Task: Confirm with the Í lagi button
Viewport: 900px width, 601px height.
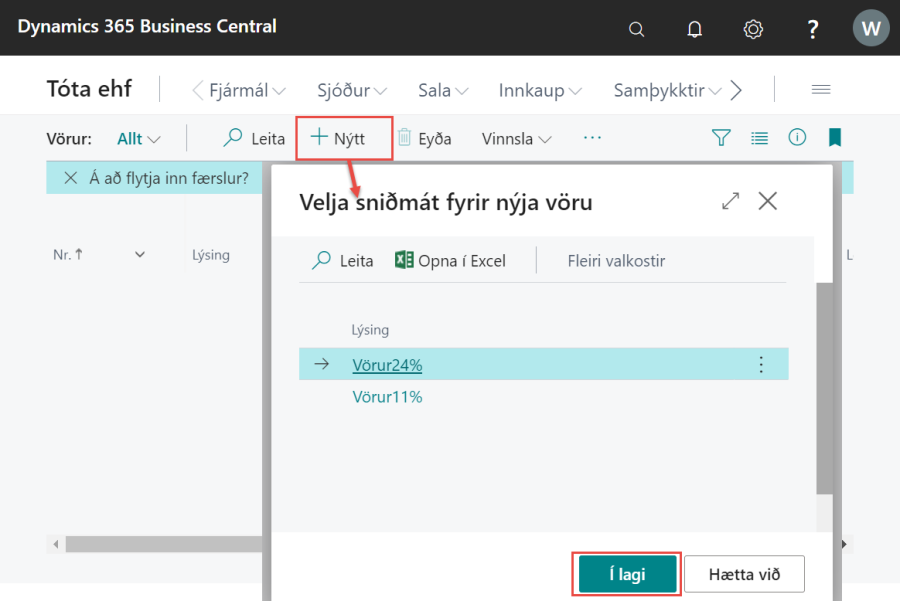Action: (627, 574)
